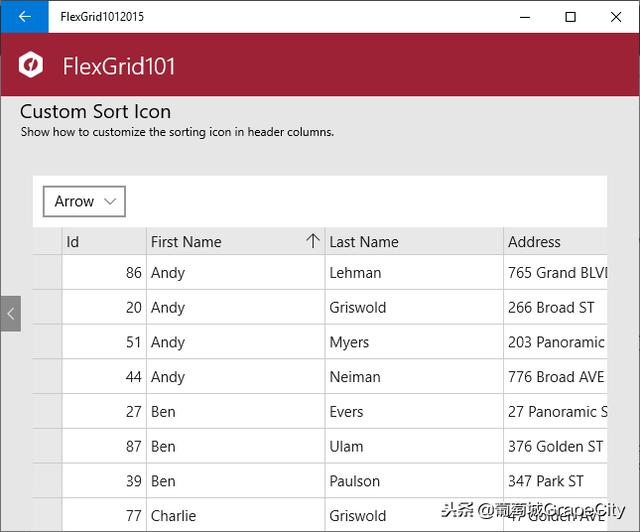Click the Charlie first name cell

pos(236,515)
